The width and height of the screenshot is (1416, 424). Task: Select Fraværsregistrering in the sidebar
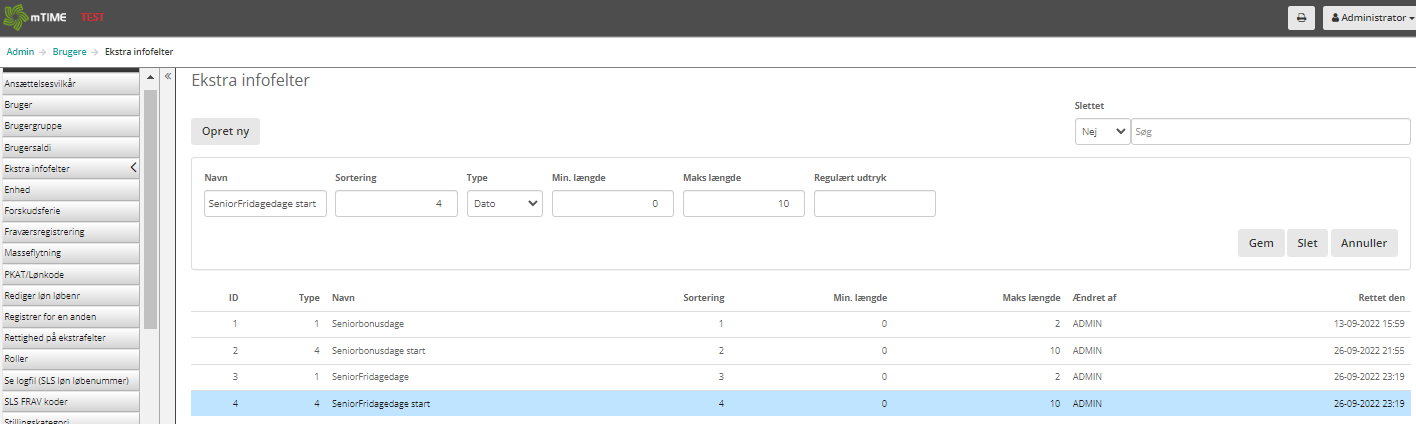pyautogui.click(x=70, y=232)
